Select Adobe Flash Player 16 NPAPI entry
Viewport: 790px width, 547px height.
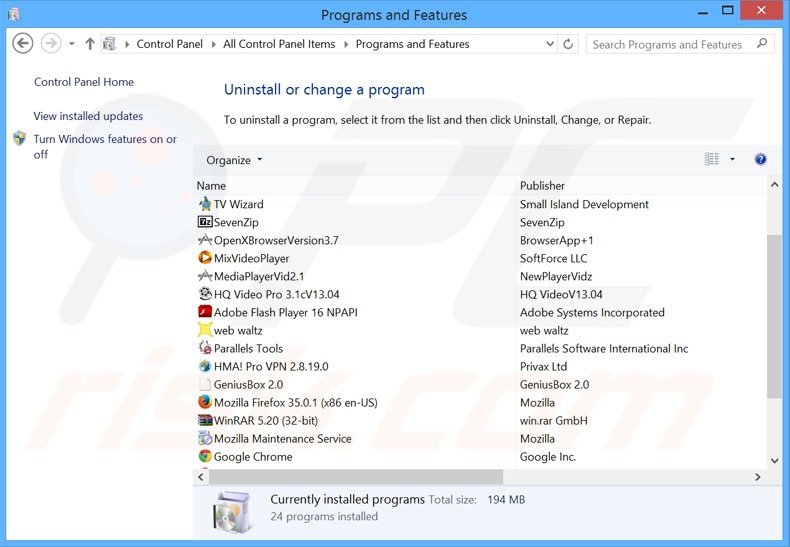tap(286, 312)
